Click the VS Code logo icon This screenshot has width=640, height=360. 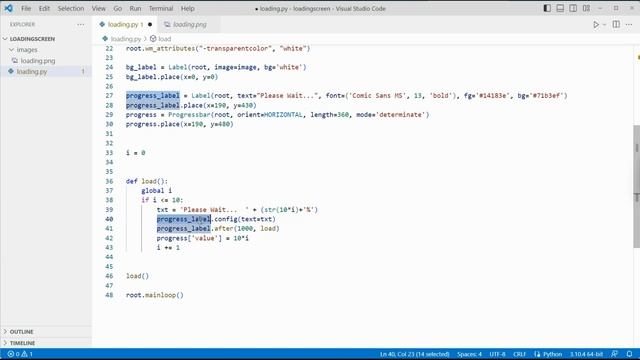pos(8,8)
